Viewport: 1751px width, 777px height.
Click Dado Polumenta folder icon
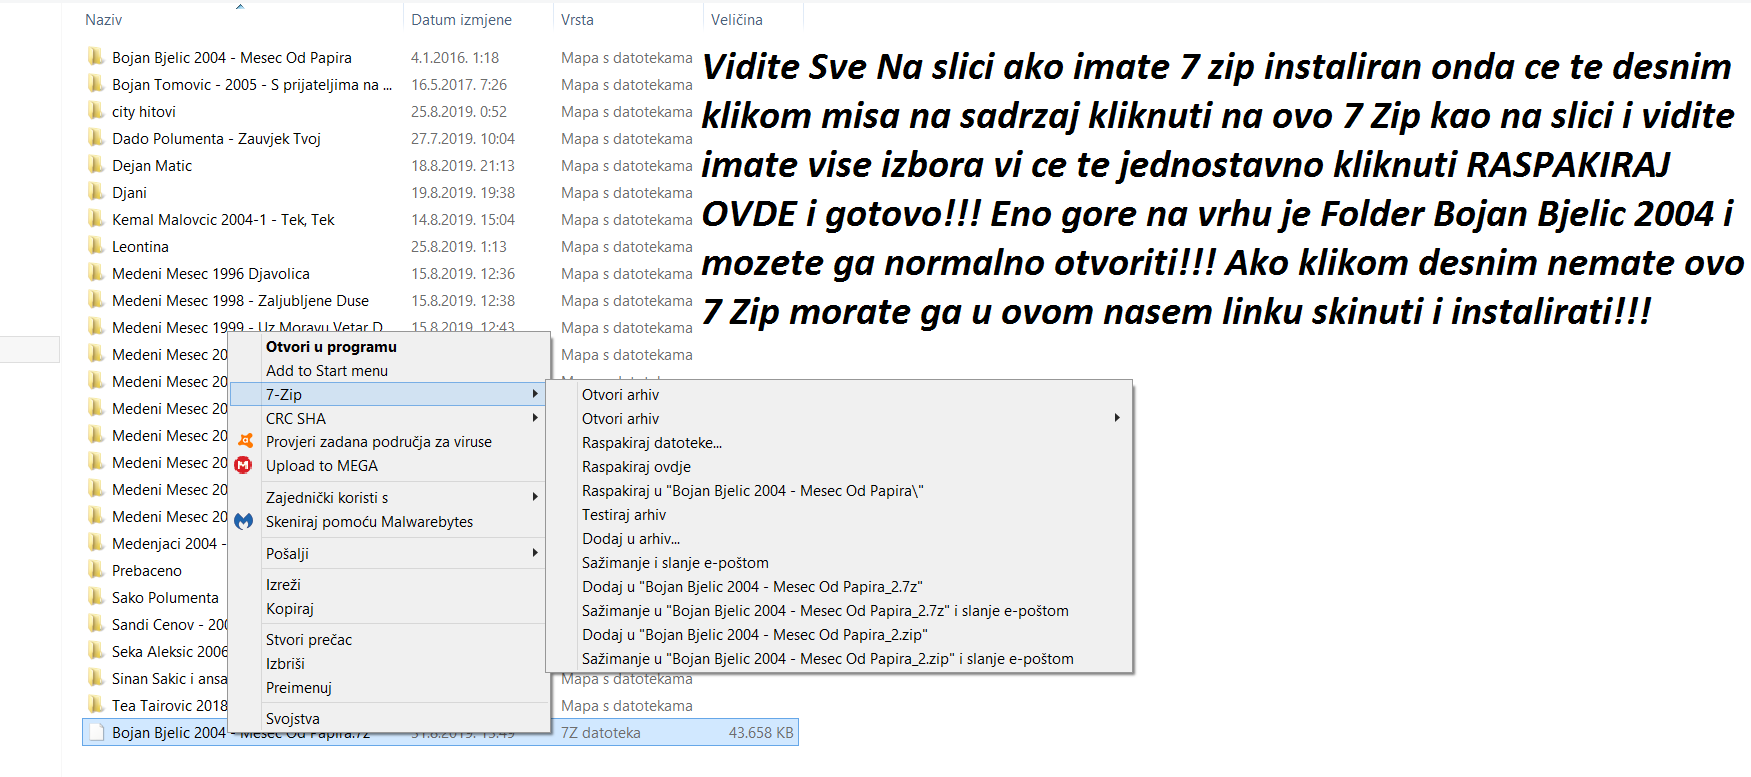tap(96, 138)
